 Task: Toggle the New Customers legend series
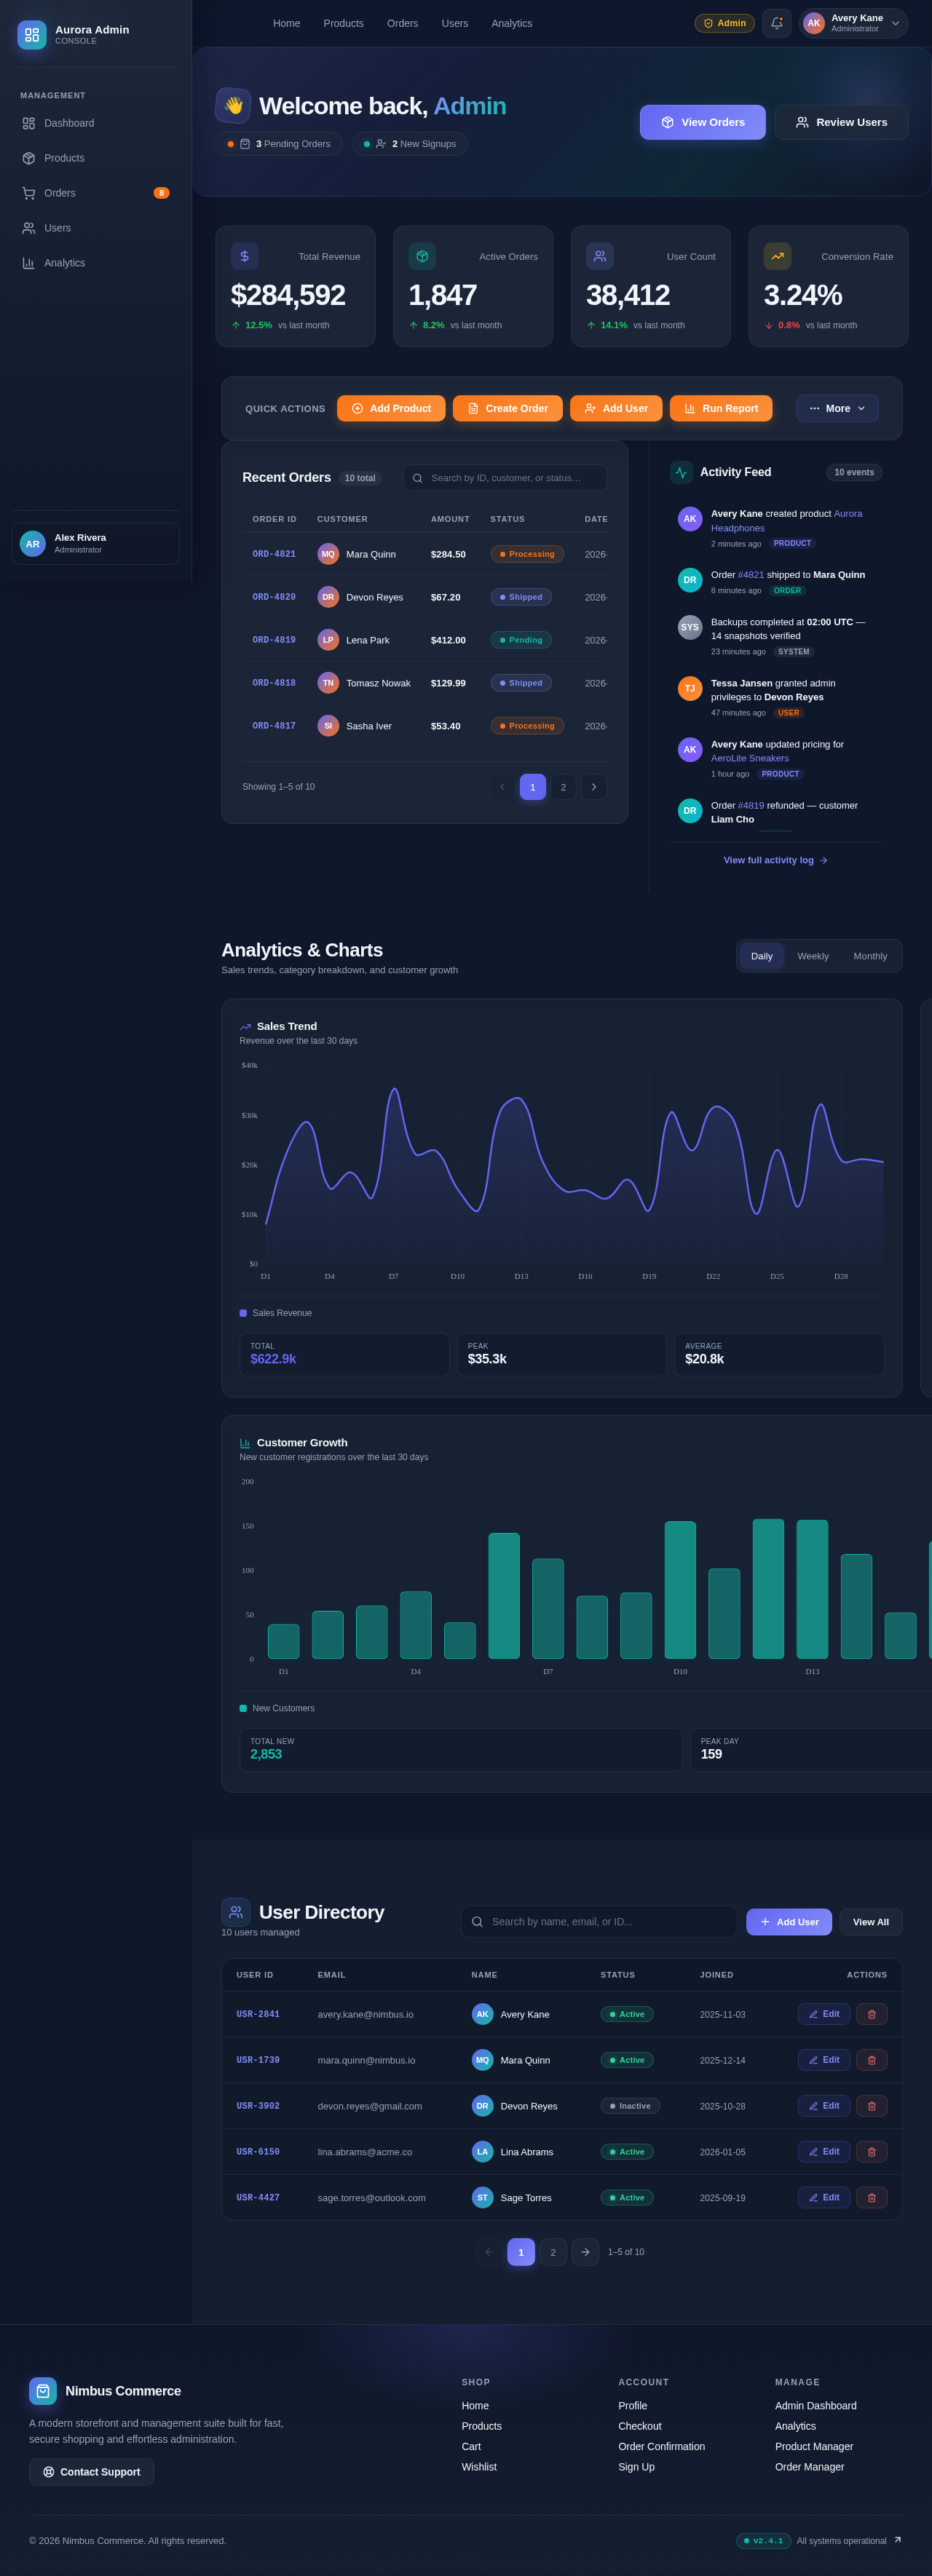click(x=277, y=1708)
